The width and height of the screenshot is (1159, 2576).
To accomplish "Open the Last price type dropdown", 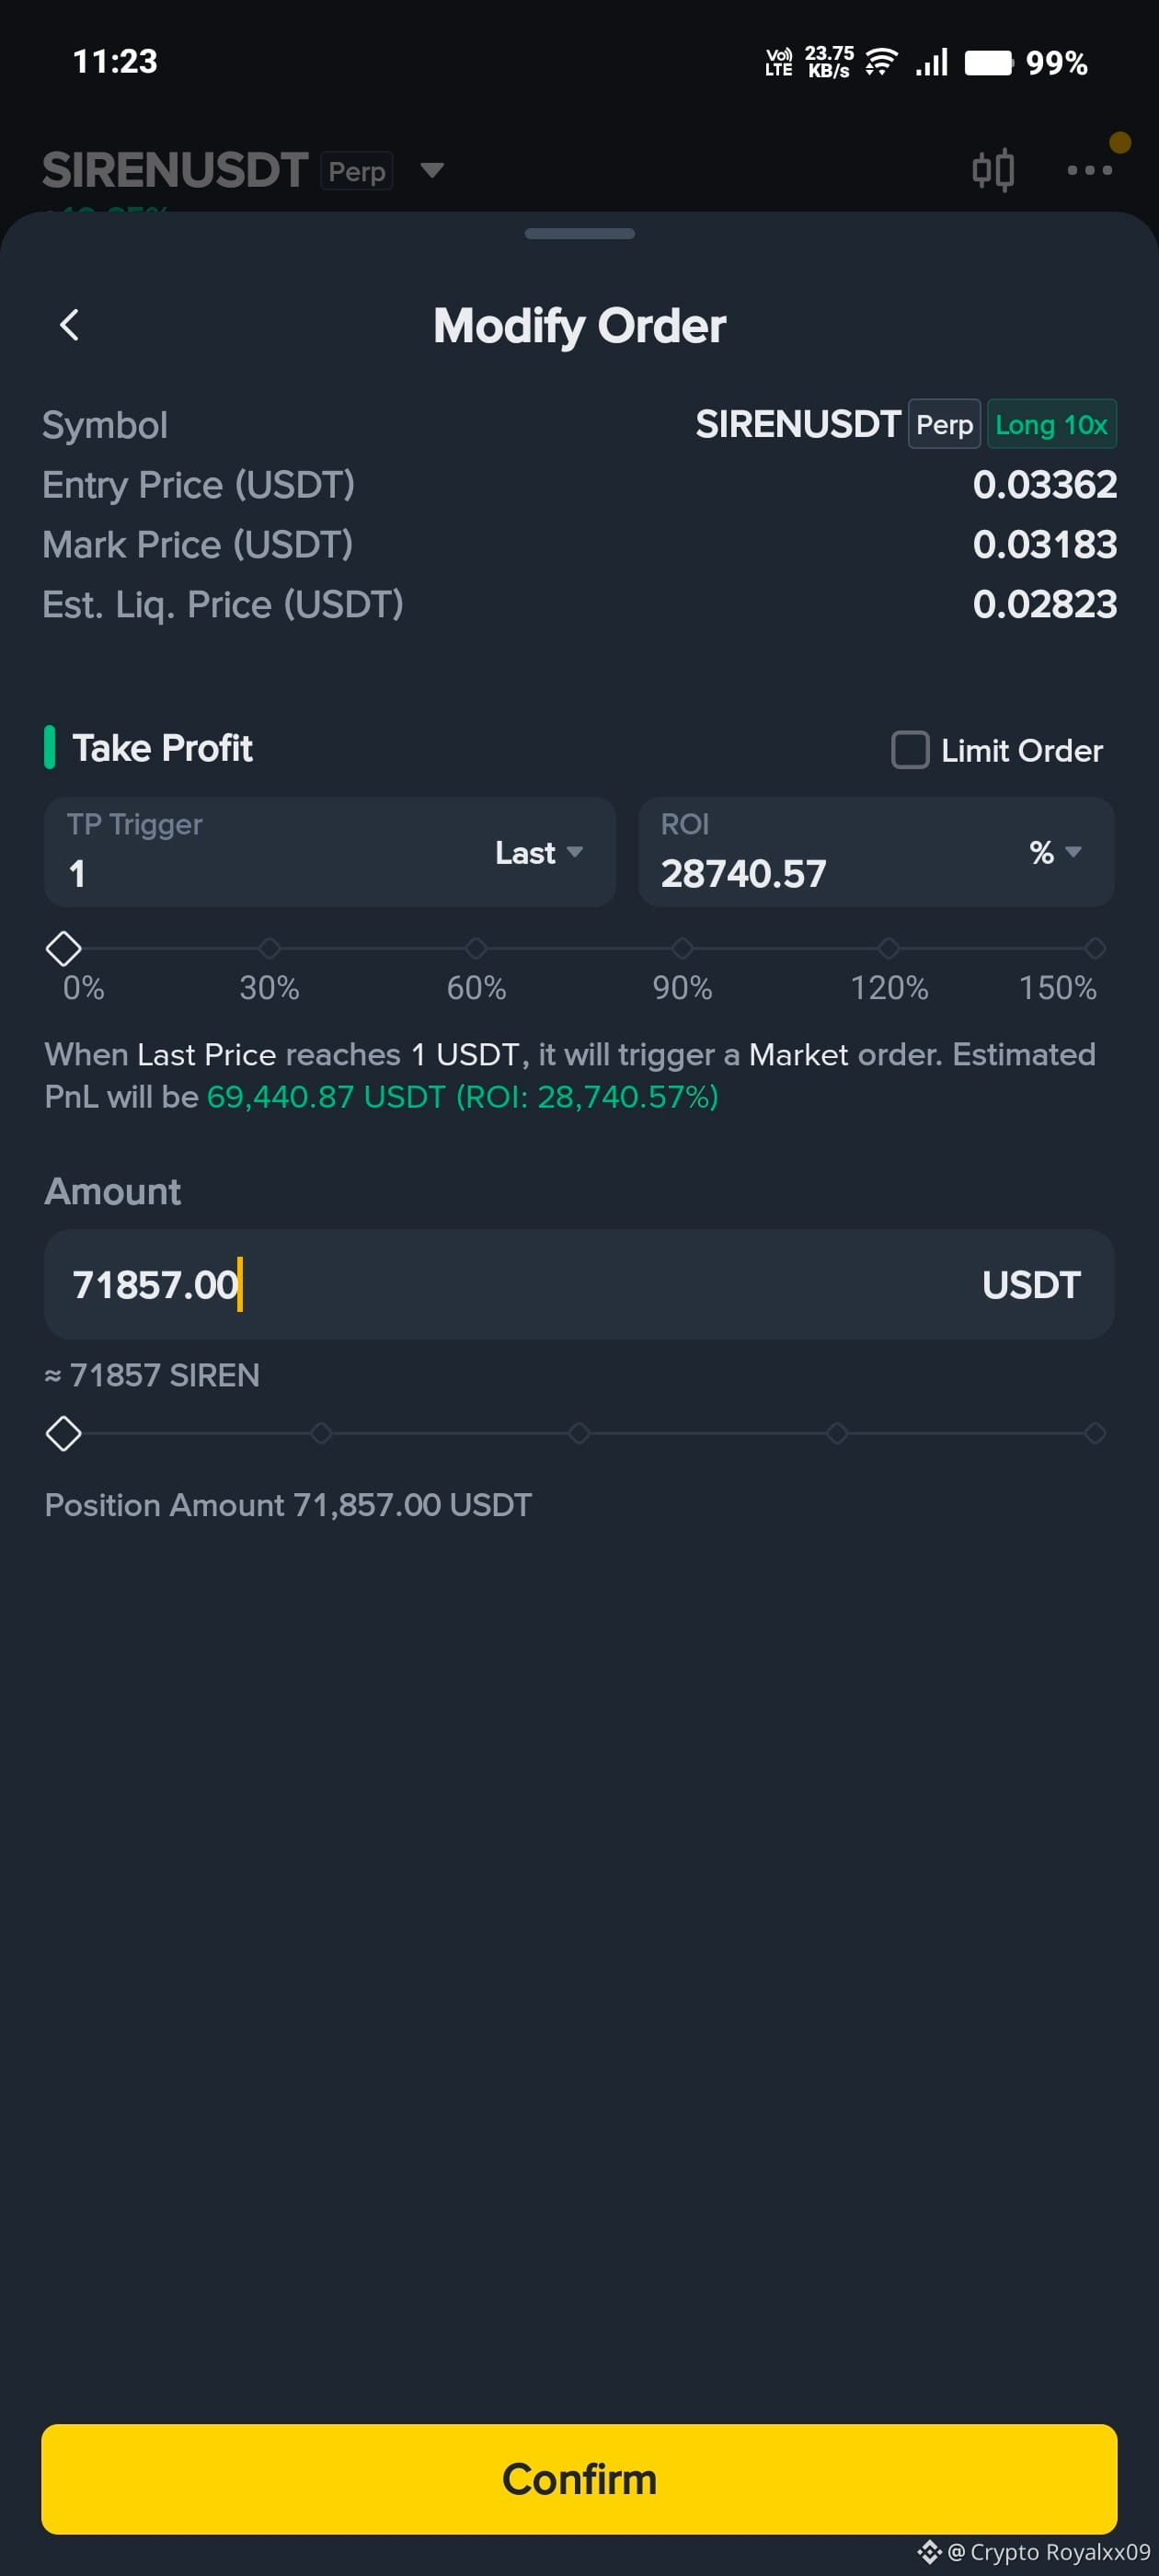I will pyautogui.click(x=539, y=852).
